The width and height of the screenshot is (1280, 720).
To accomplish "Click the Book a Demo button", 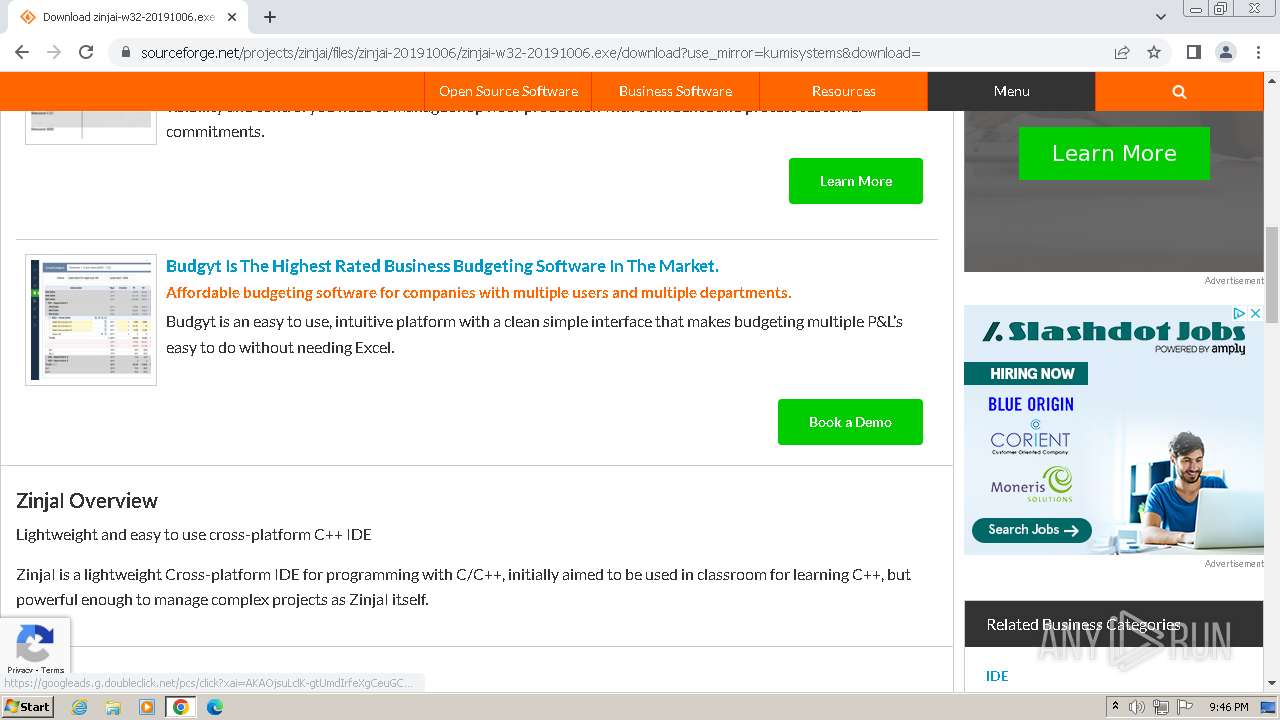I will [850, 422].
